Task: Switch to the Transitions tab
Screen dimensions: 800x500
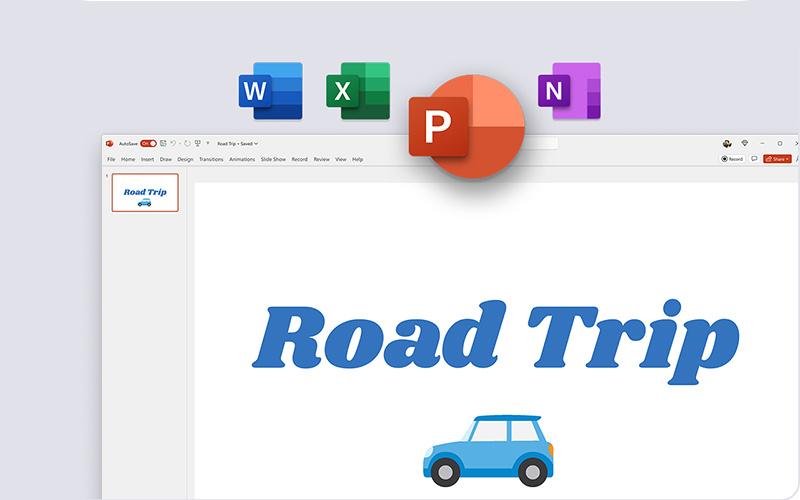Action: click(x=211, y=159)
